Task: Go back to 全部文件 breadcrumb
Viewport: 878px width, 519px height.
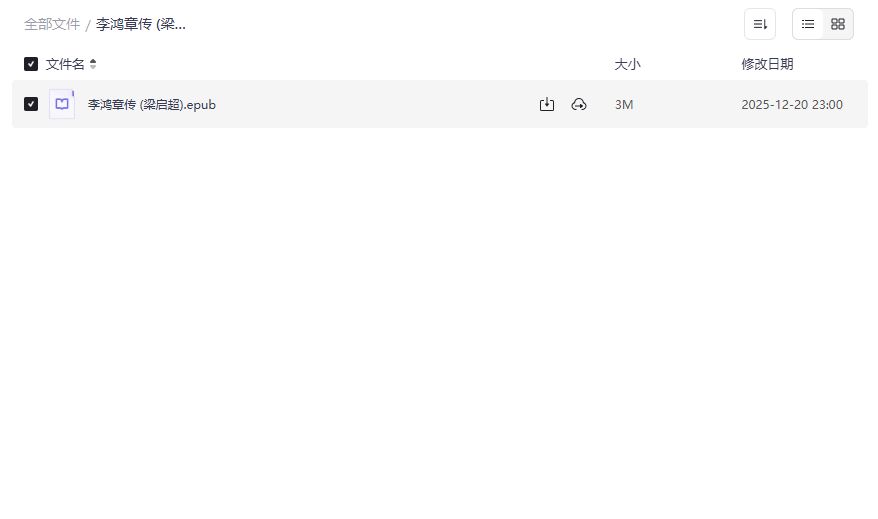Action: point(52,24)
